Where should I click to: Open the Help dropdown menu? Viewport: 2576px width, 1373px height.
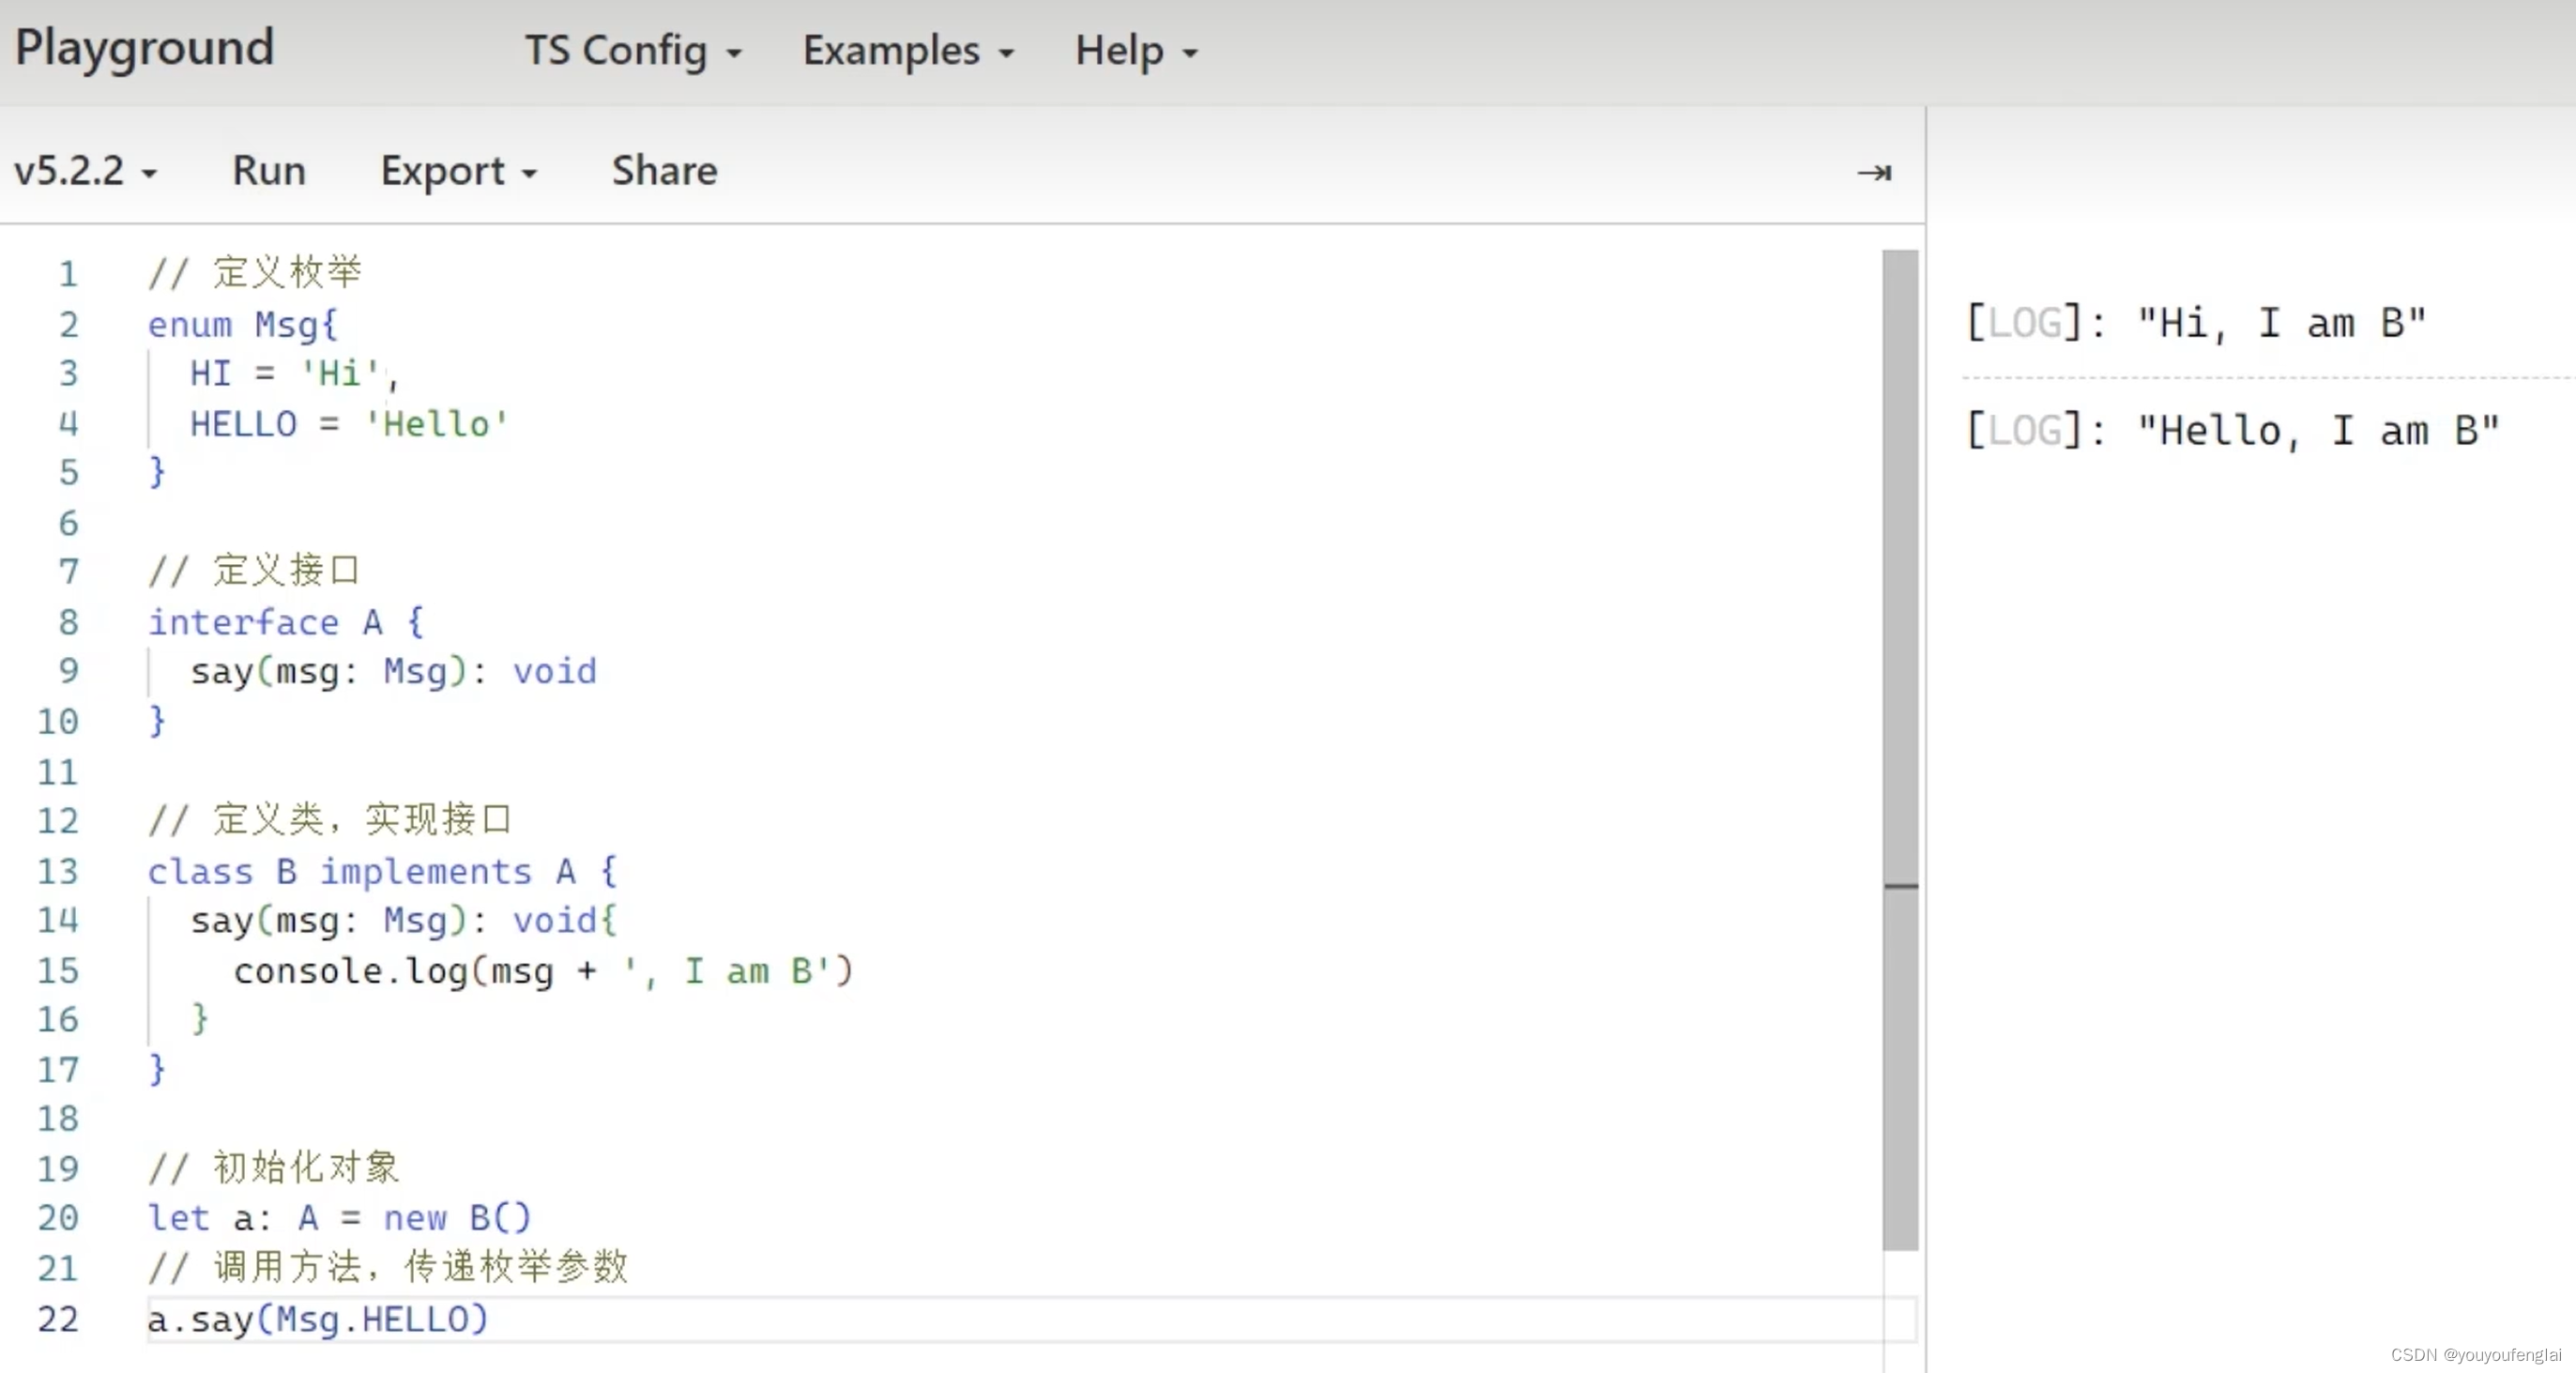click(1136, 50)
